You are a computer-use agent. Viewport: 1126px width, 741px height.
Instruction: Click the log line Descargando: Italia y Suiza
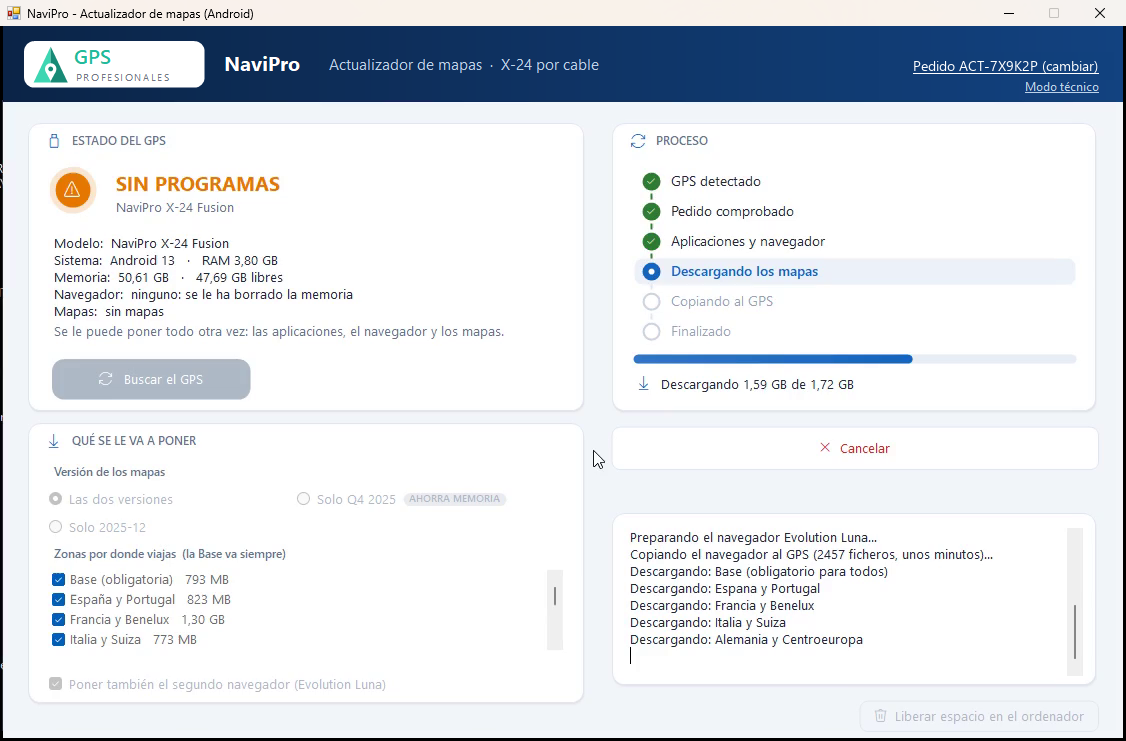tap(707, 623)
